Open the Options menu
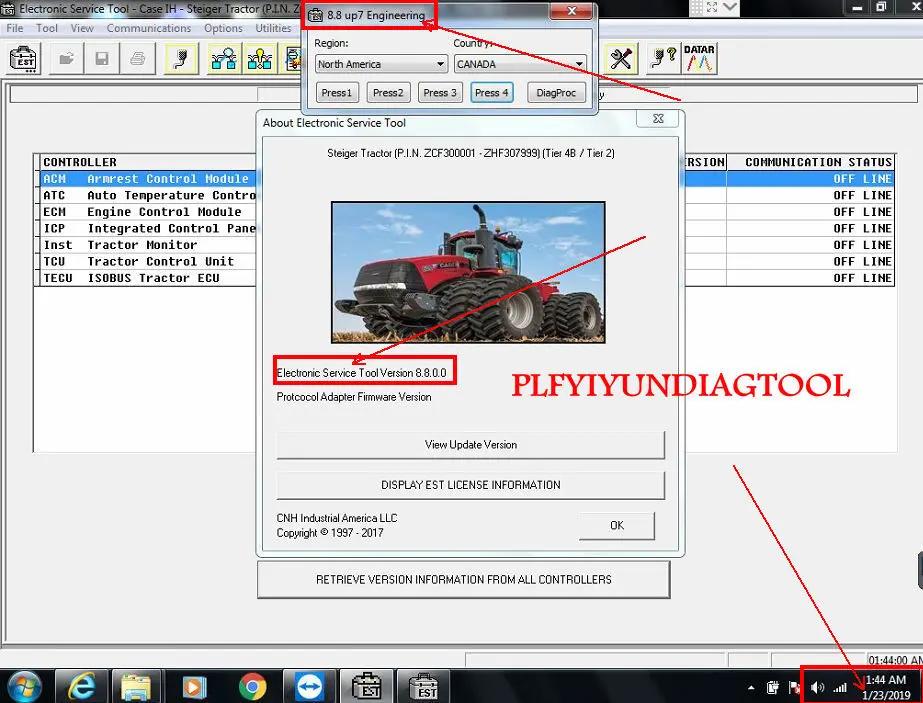The image size is (923, 703). click(223, 28)
